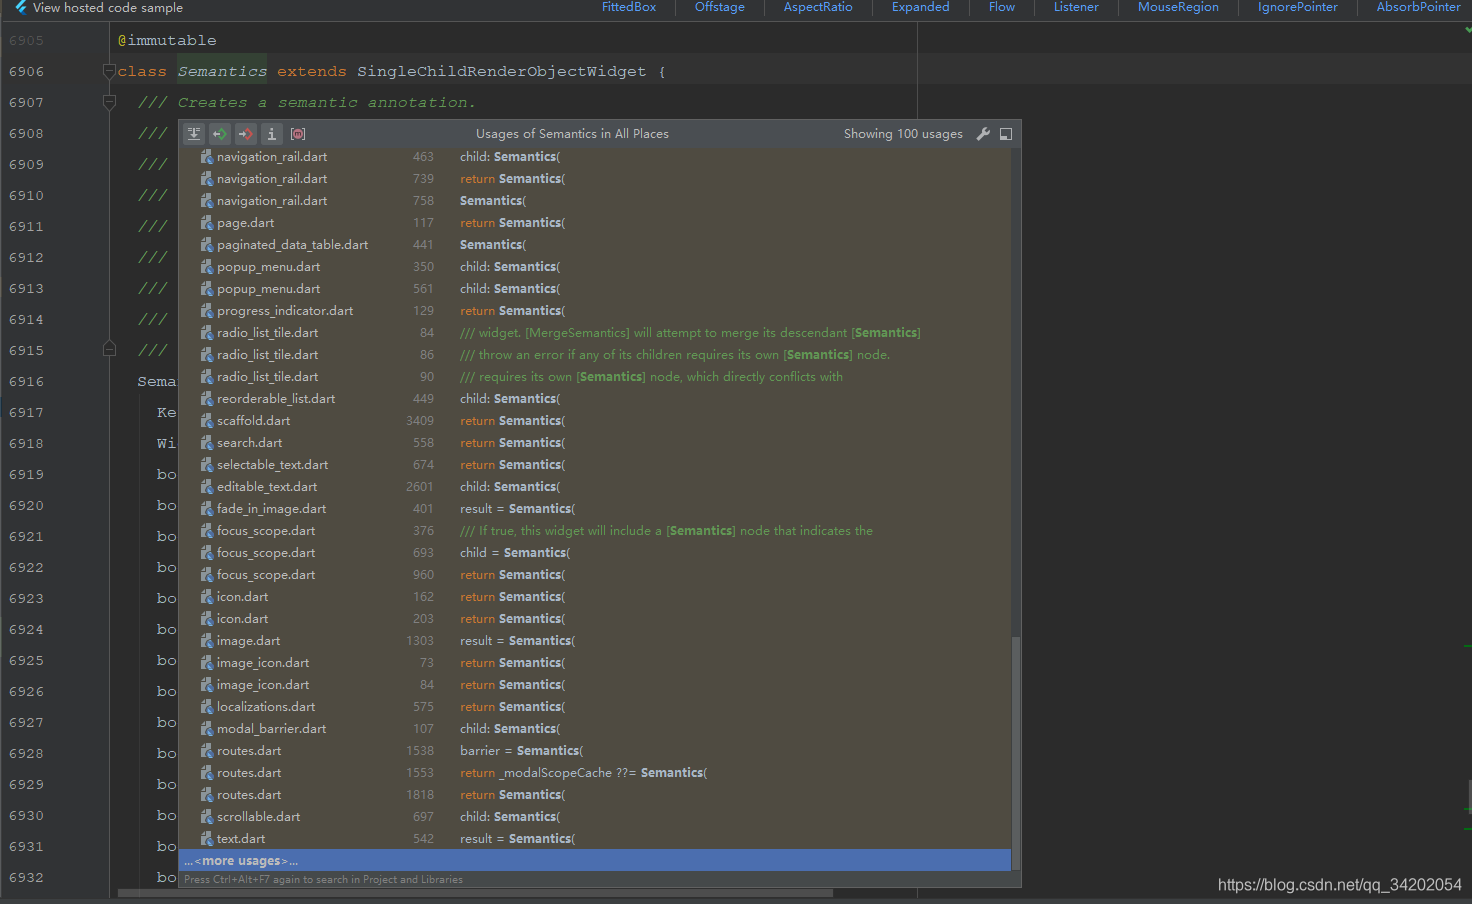The width and height of the screenshot is (1472, 904).
Task: Open usages popup settings wrench icon
Action: tap(983, 134)
